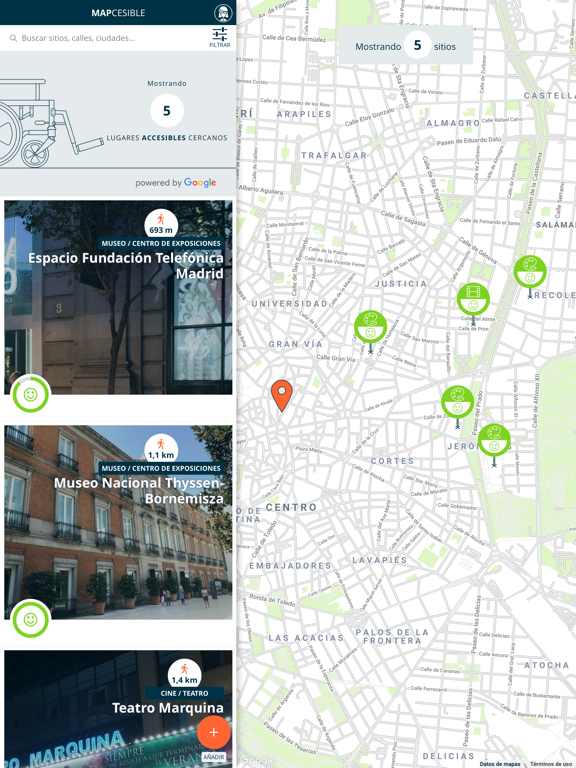Select the museum marker near Gran Vía

[371, 328]
